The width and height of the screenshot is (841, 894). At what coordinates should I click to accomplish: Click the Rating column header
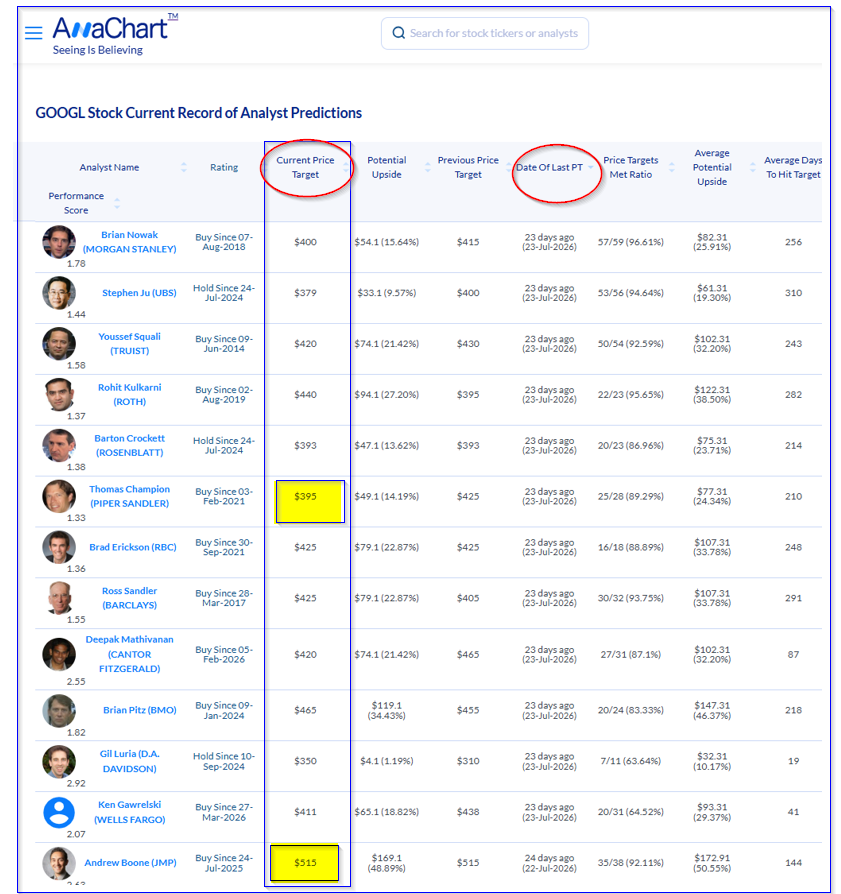click(x=224, y=167)
